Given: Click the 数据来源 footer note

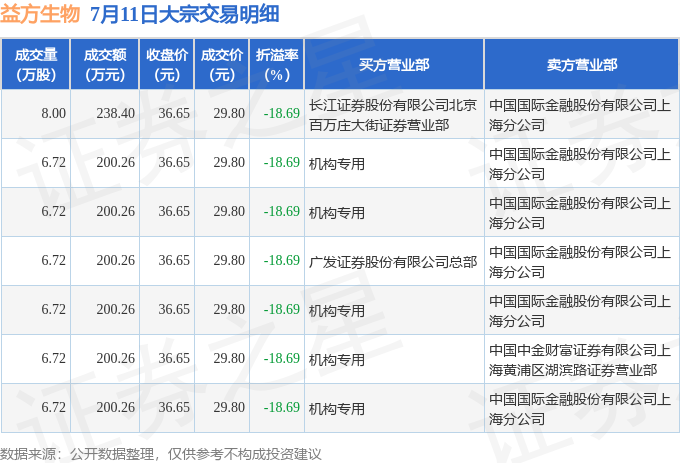Looking at the screenshot, I should pos(160,454).
